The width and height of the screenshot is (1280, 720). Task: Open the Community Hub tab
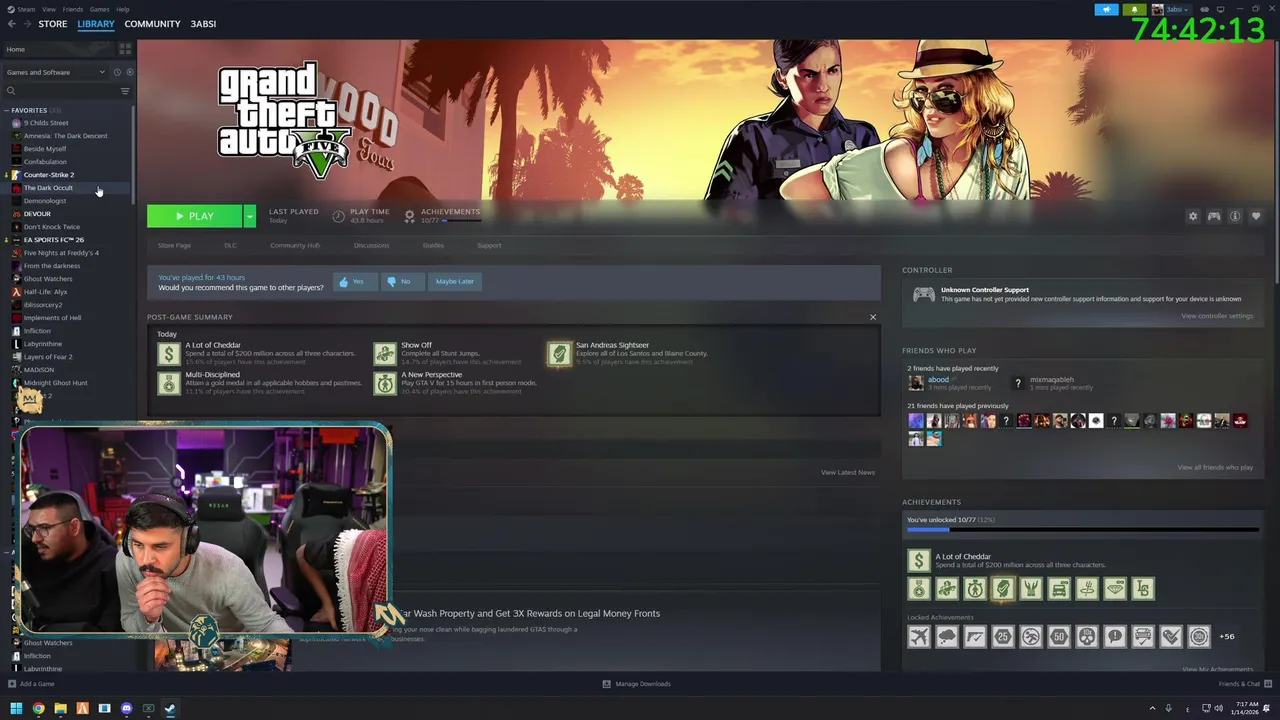[x=295, y=245]
